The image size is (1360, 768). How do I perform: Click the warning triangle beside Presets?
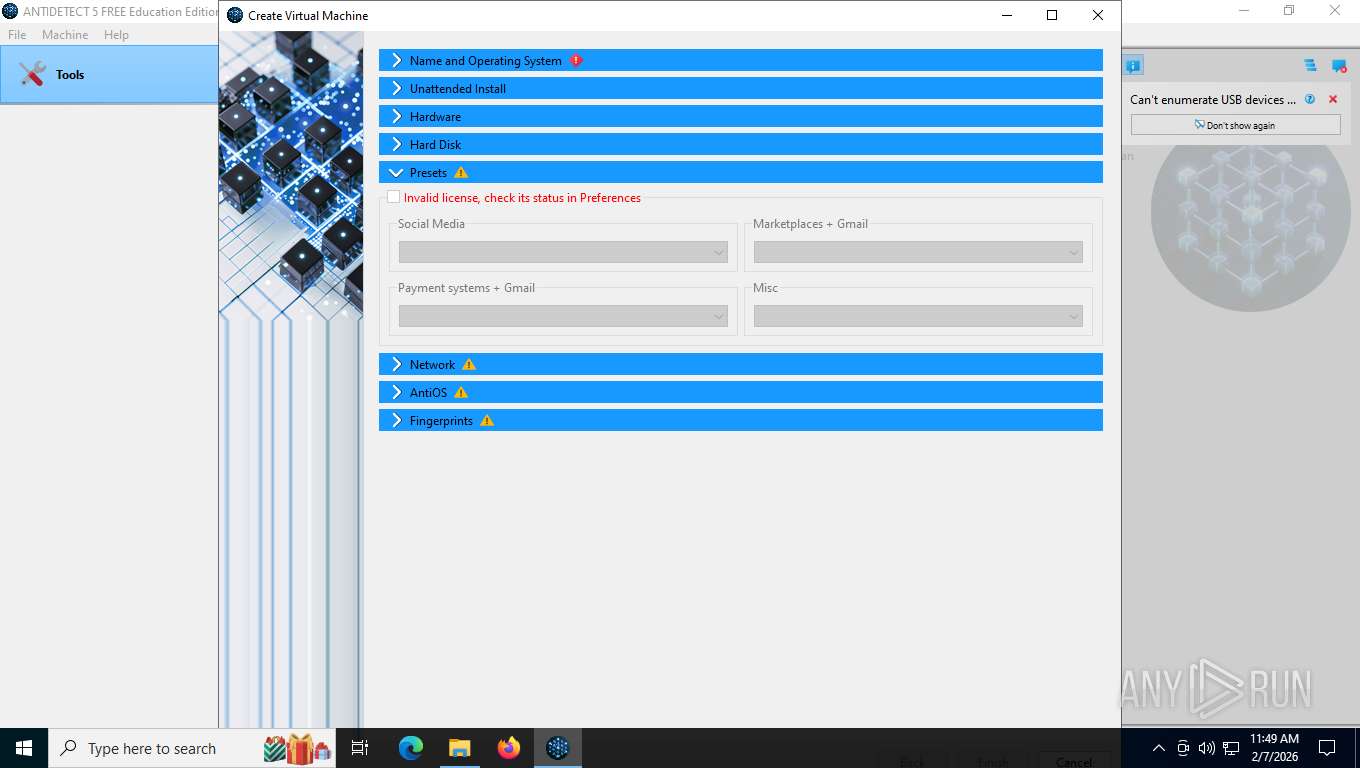coord(461,172)
